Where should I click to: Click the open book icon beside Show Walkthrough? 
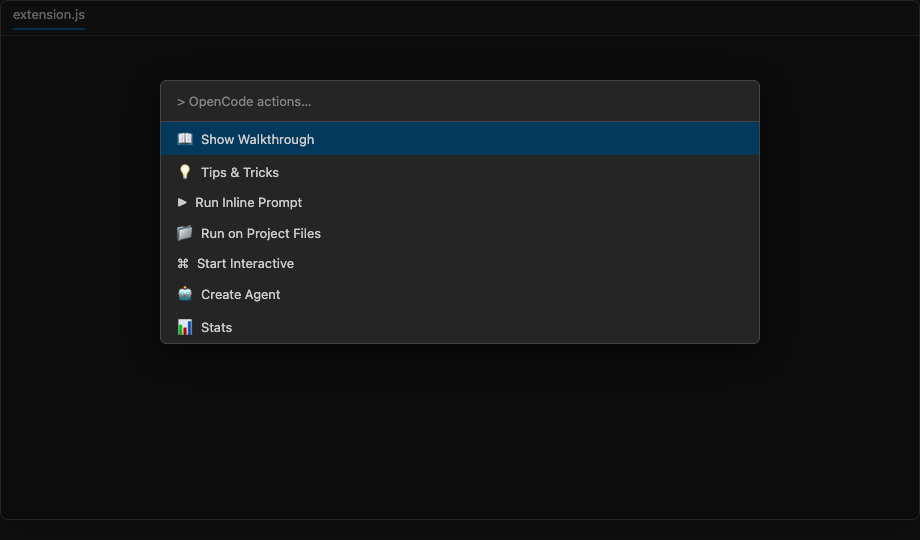coord(185,139)
